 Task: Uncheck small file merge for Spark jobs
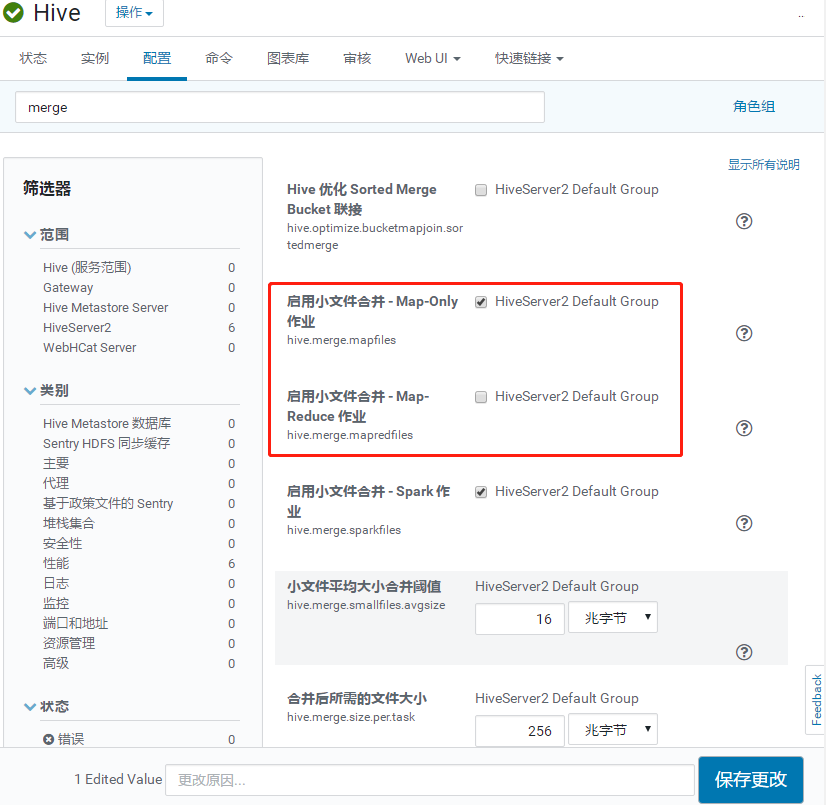point(480,492)
